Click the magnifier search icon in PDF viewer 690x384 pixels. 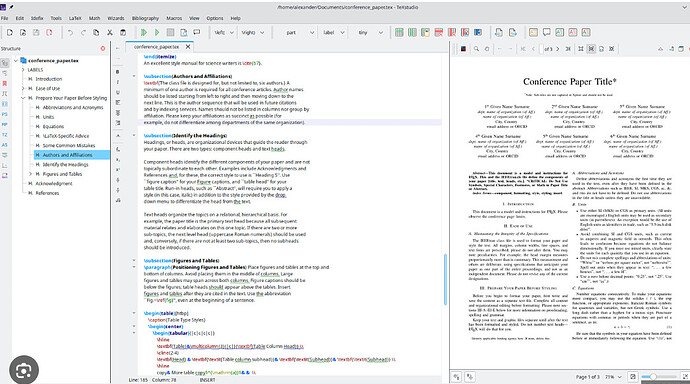(x=476, y=49)
